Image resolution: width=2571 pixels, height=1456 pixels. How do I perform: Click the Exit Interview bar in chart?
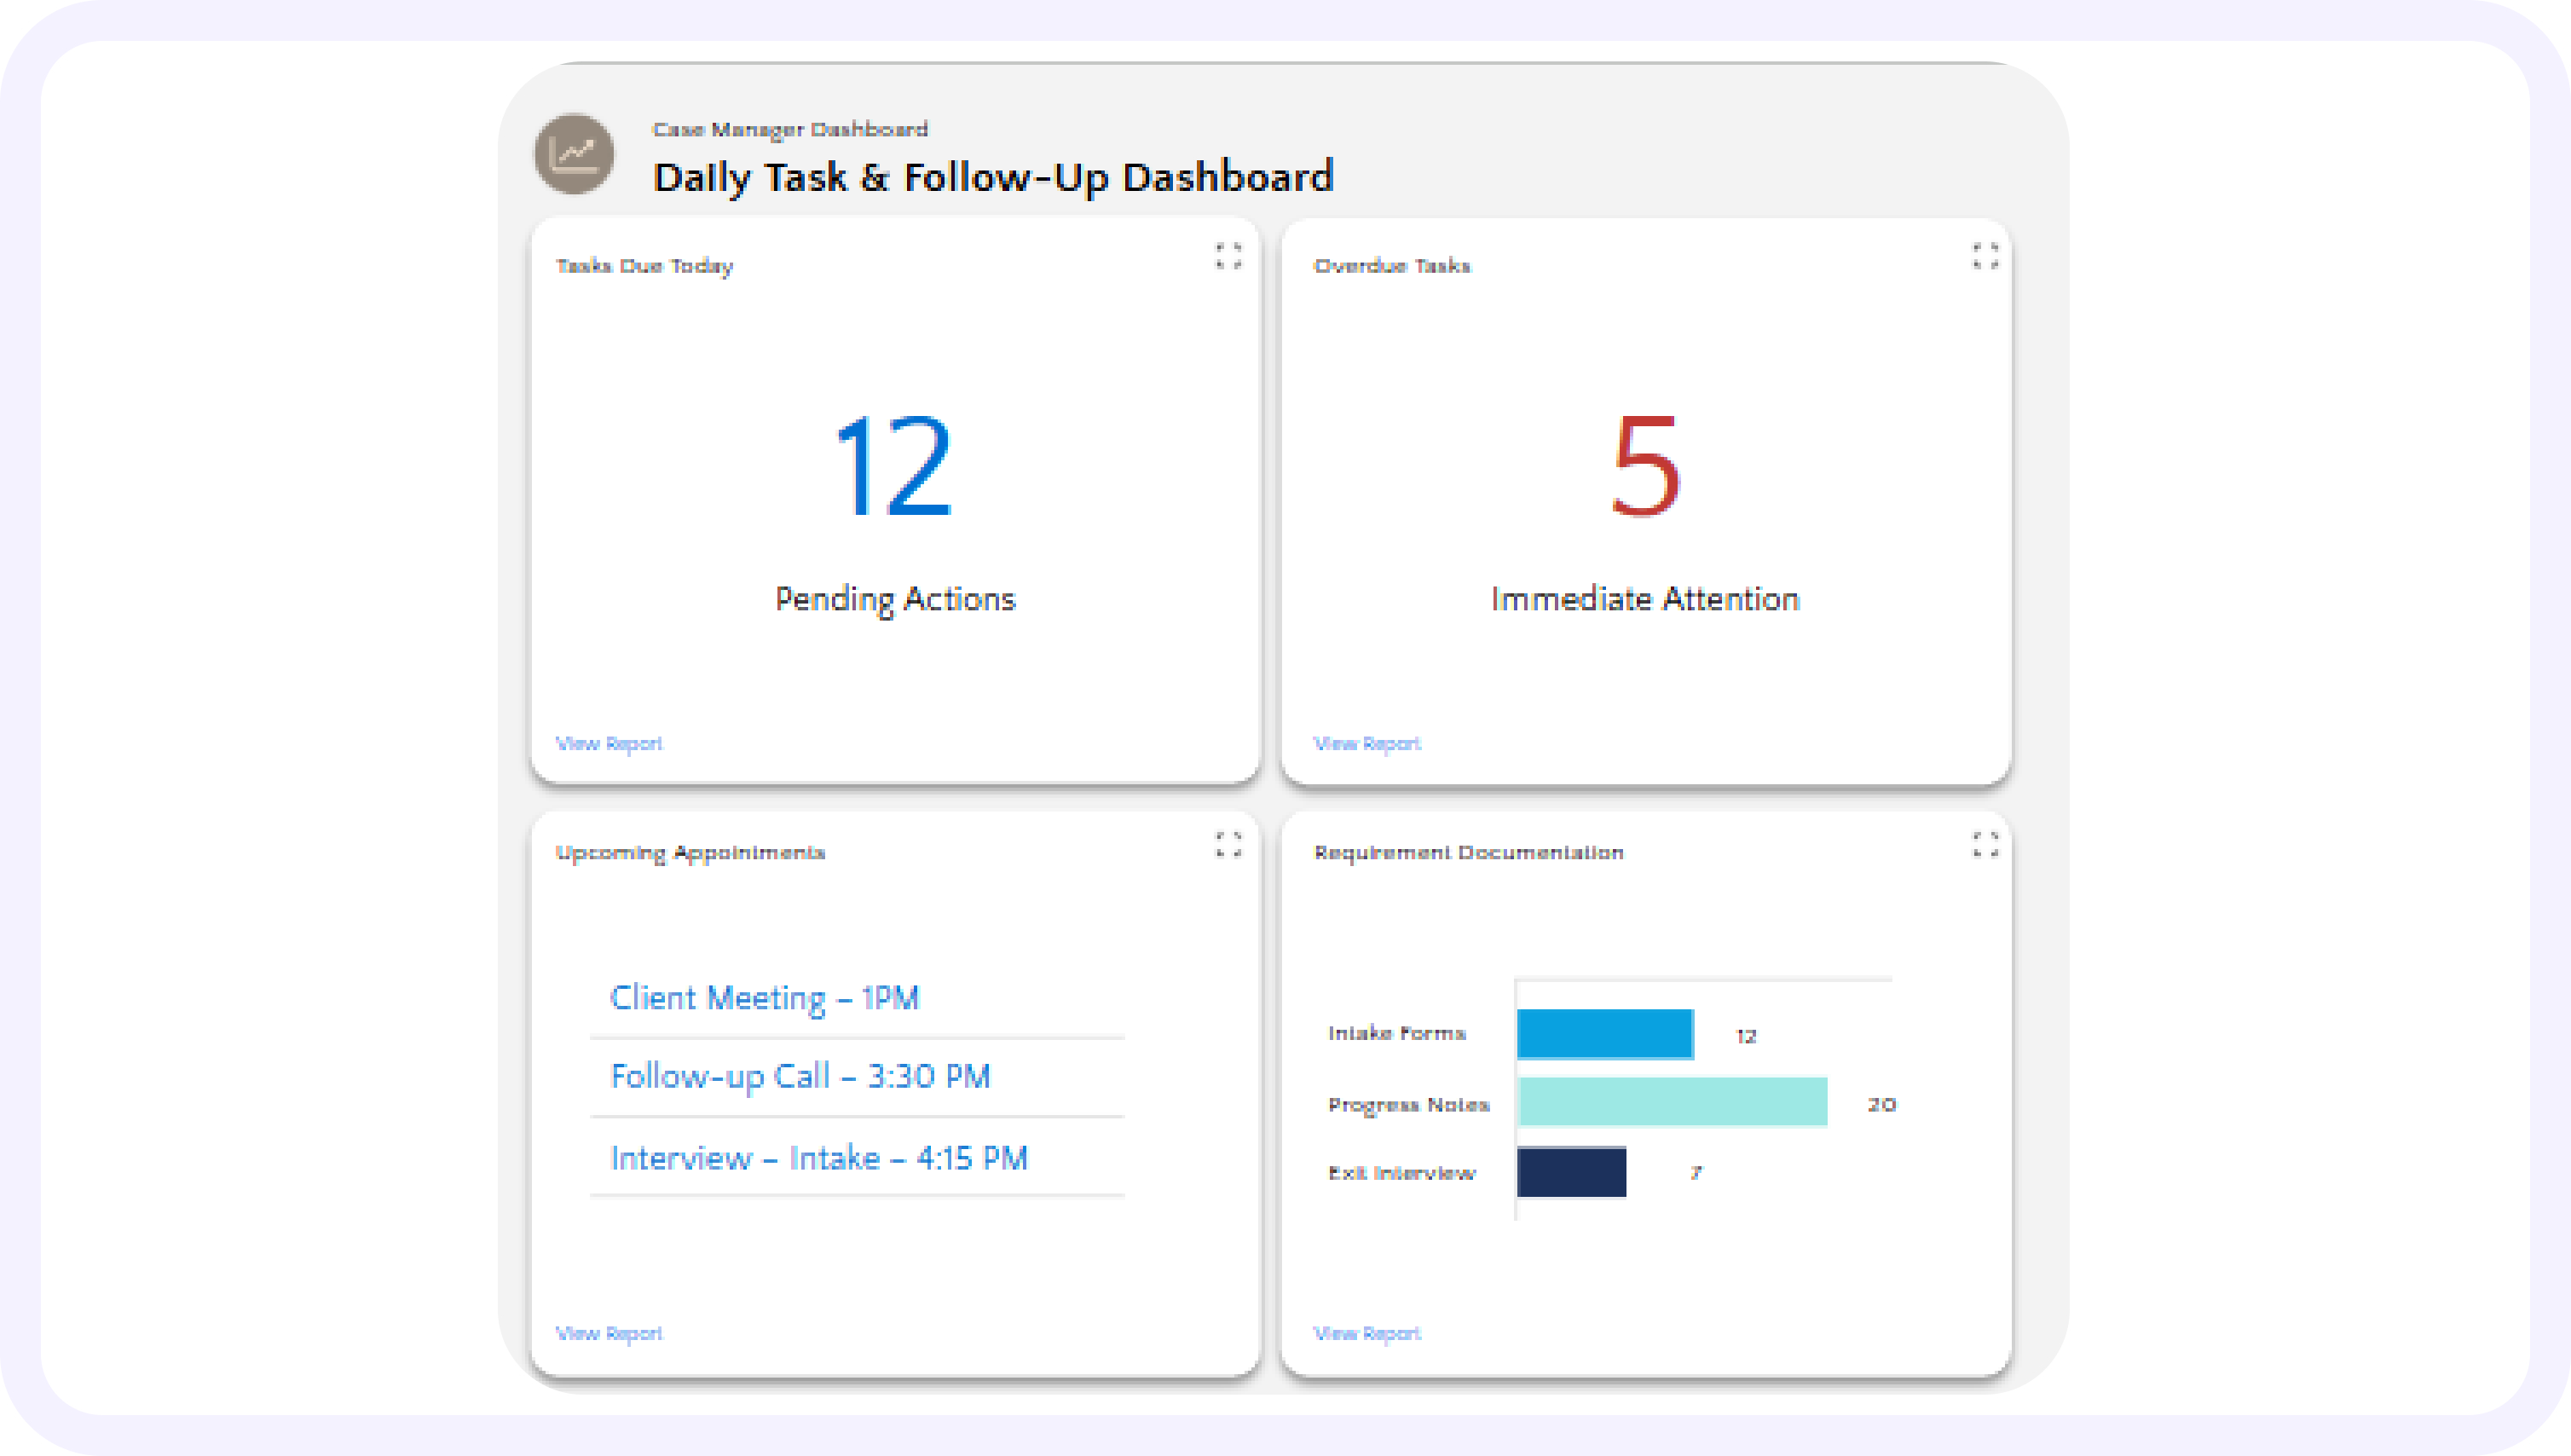point(1571,1172)
